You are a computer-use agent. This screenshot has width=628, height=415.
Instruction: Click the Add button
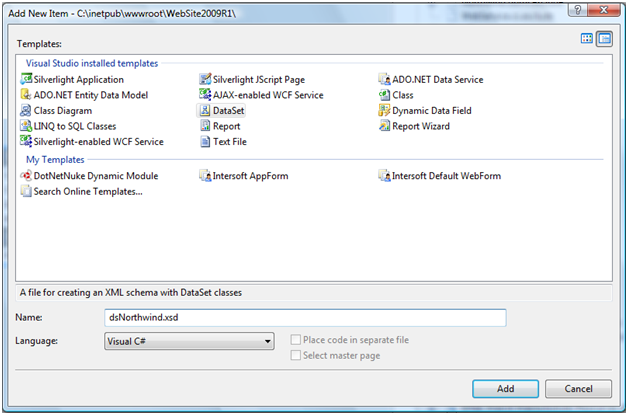click(505, 389)
